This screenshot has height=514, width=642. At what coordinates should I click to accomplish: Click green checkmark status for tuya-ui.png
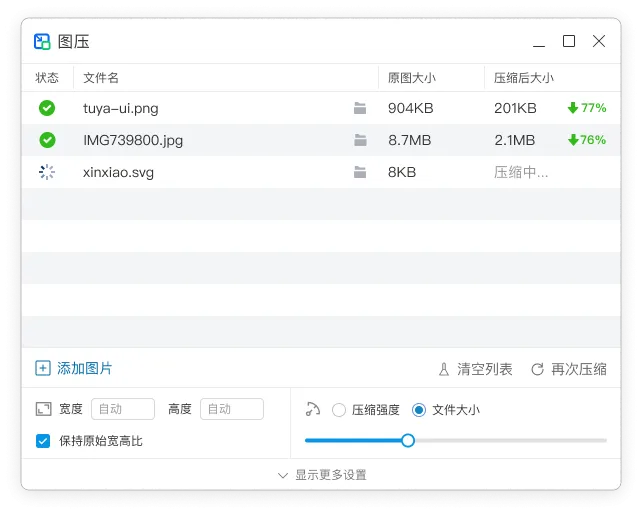[x=47, y=108]
